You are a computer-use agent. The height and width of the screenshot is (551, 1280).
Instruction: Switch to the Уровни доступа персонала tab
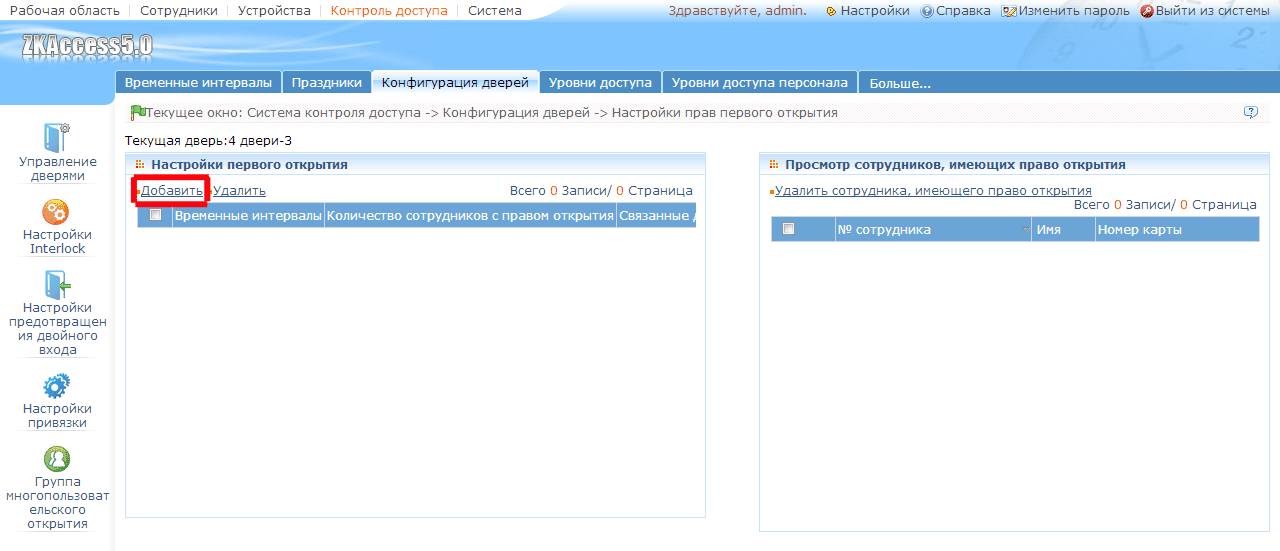(760, 82)
